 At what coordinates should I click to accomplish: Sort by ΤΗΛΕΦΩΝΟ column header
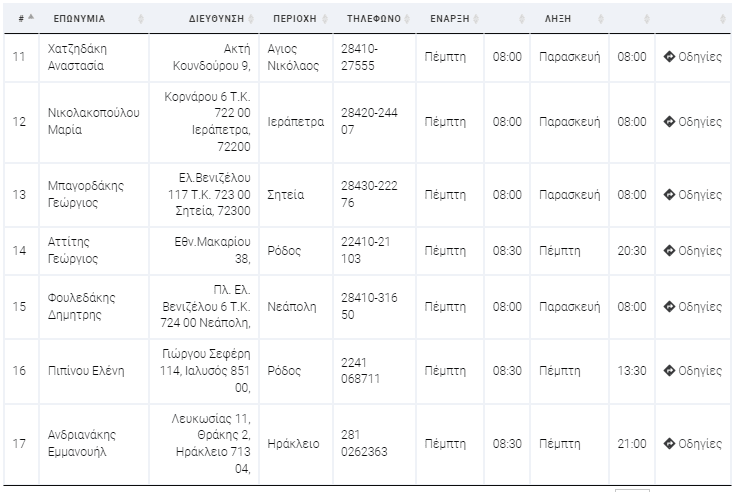(374, 18)
